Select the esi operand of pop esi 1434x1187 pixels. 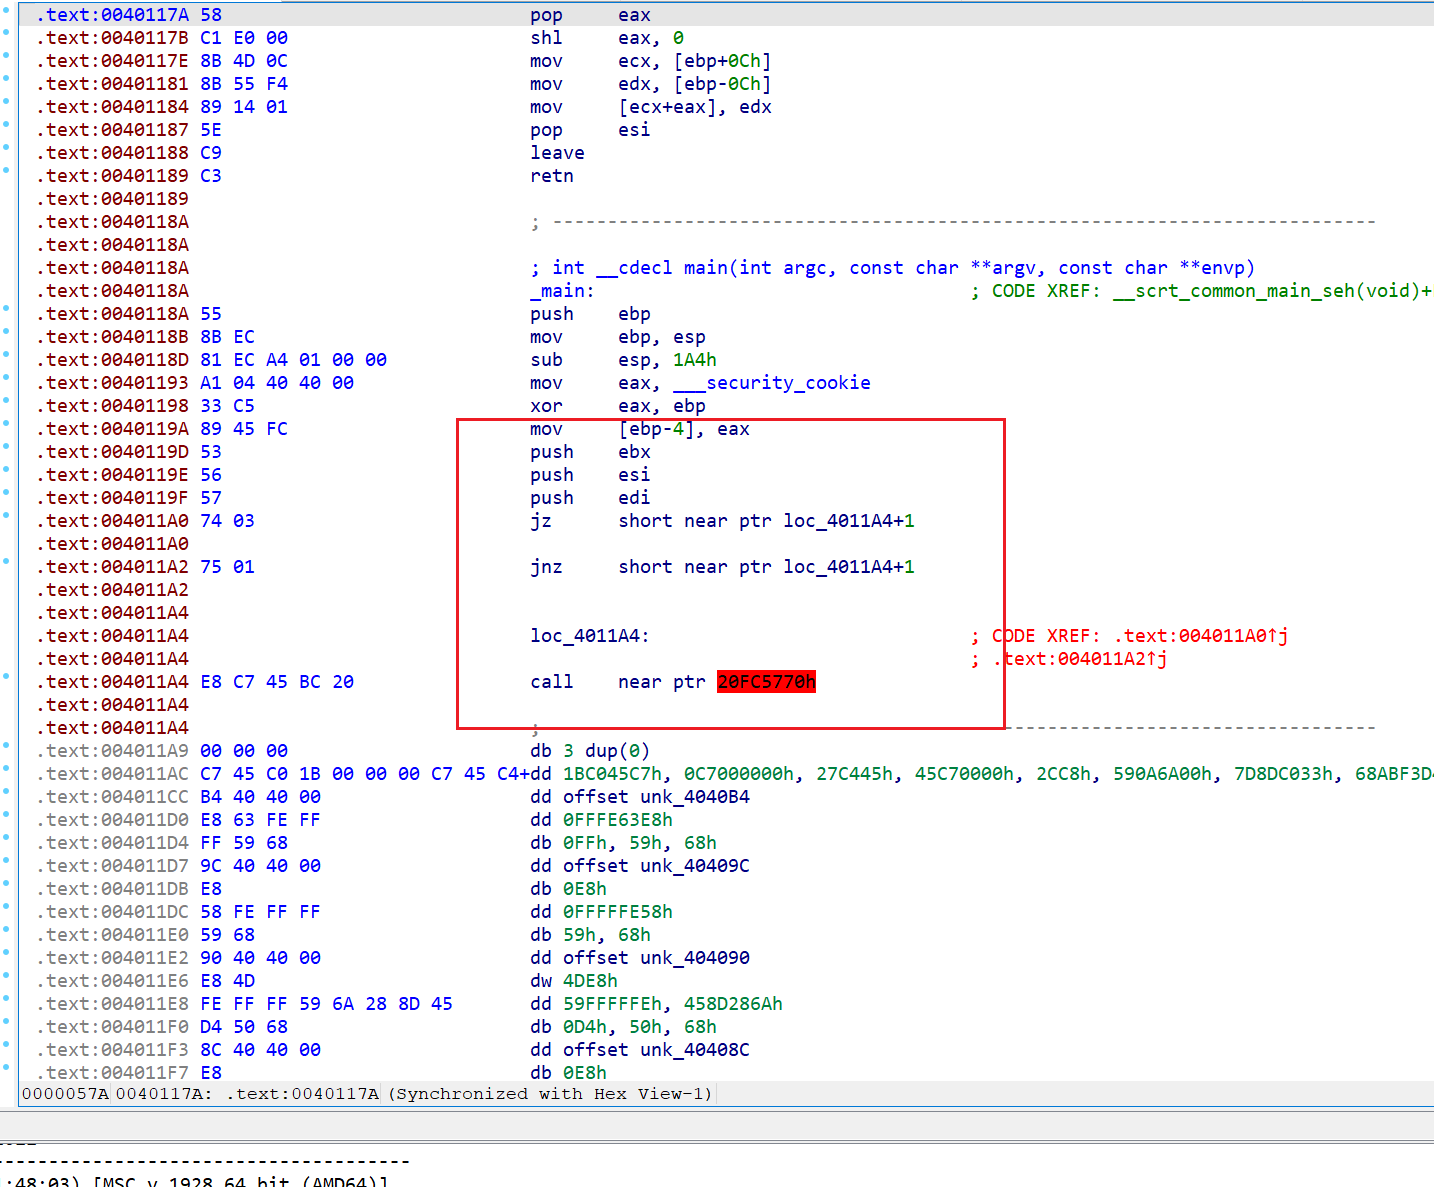[x=634, y=130]
